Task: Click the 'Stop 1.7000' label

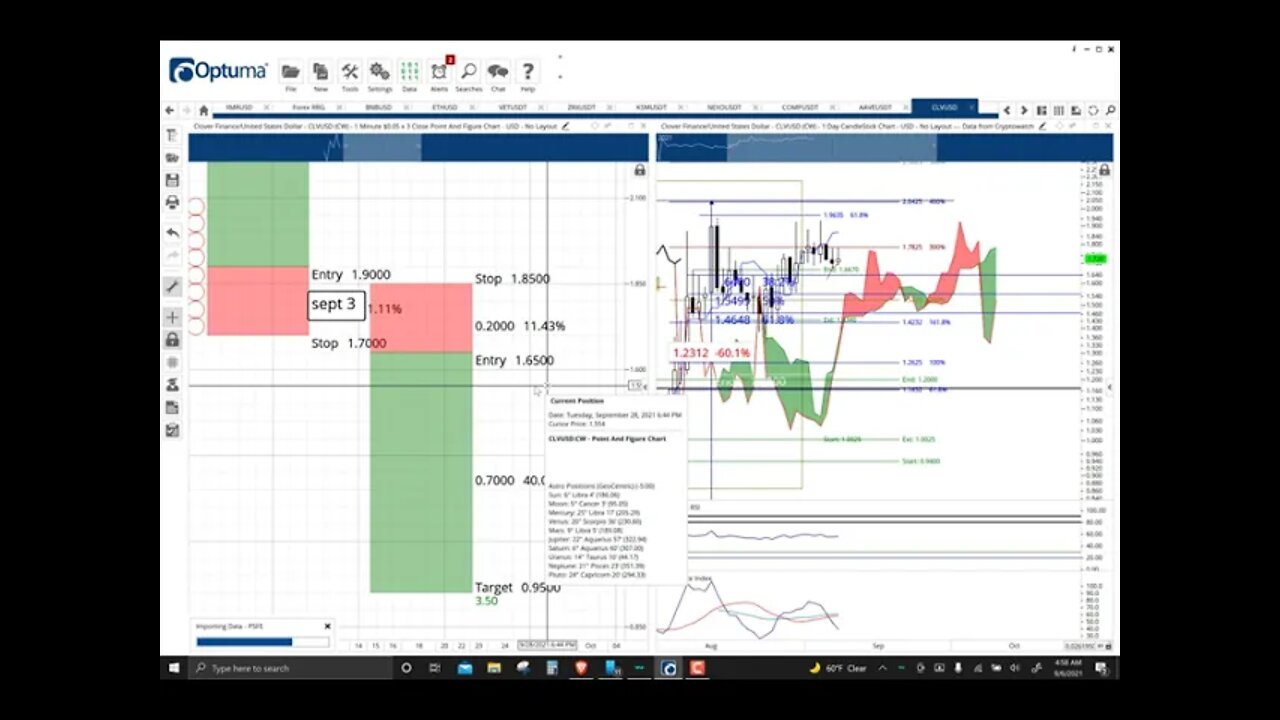Action: click(349, 343)
